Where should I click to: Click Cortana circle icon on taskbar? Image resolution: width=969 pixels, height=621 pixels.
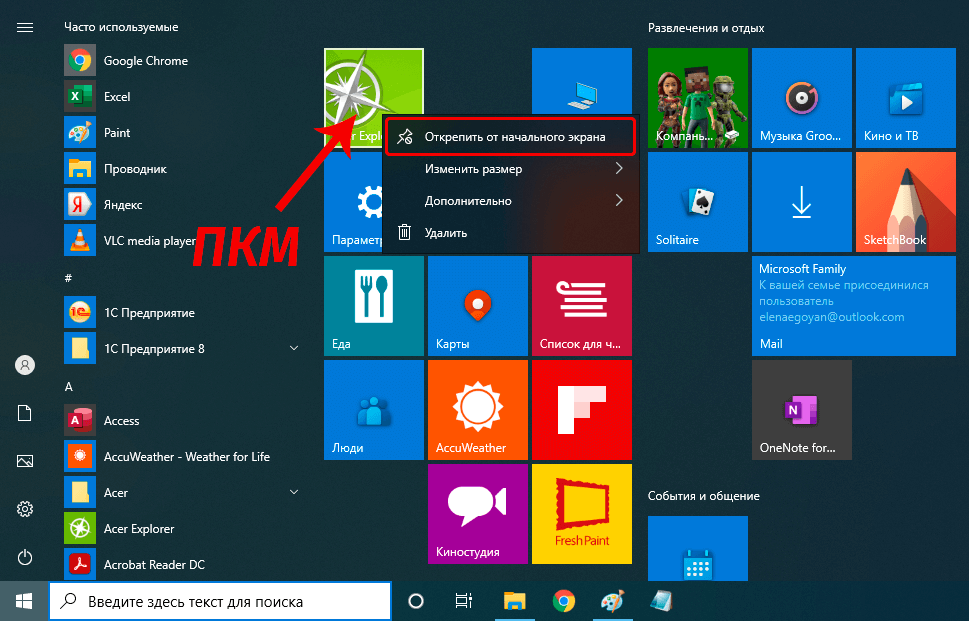417,601
